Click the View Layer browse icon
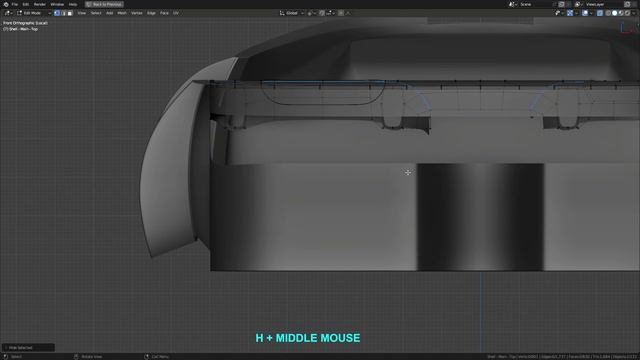Screen dimensions: 640x360 [579, 4]
